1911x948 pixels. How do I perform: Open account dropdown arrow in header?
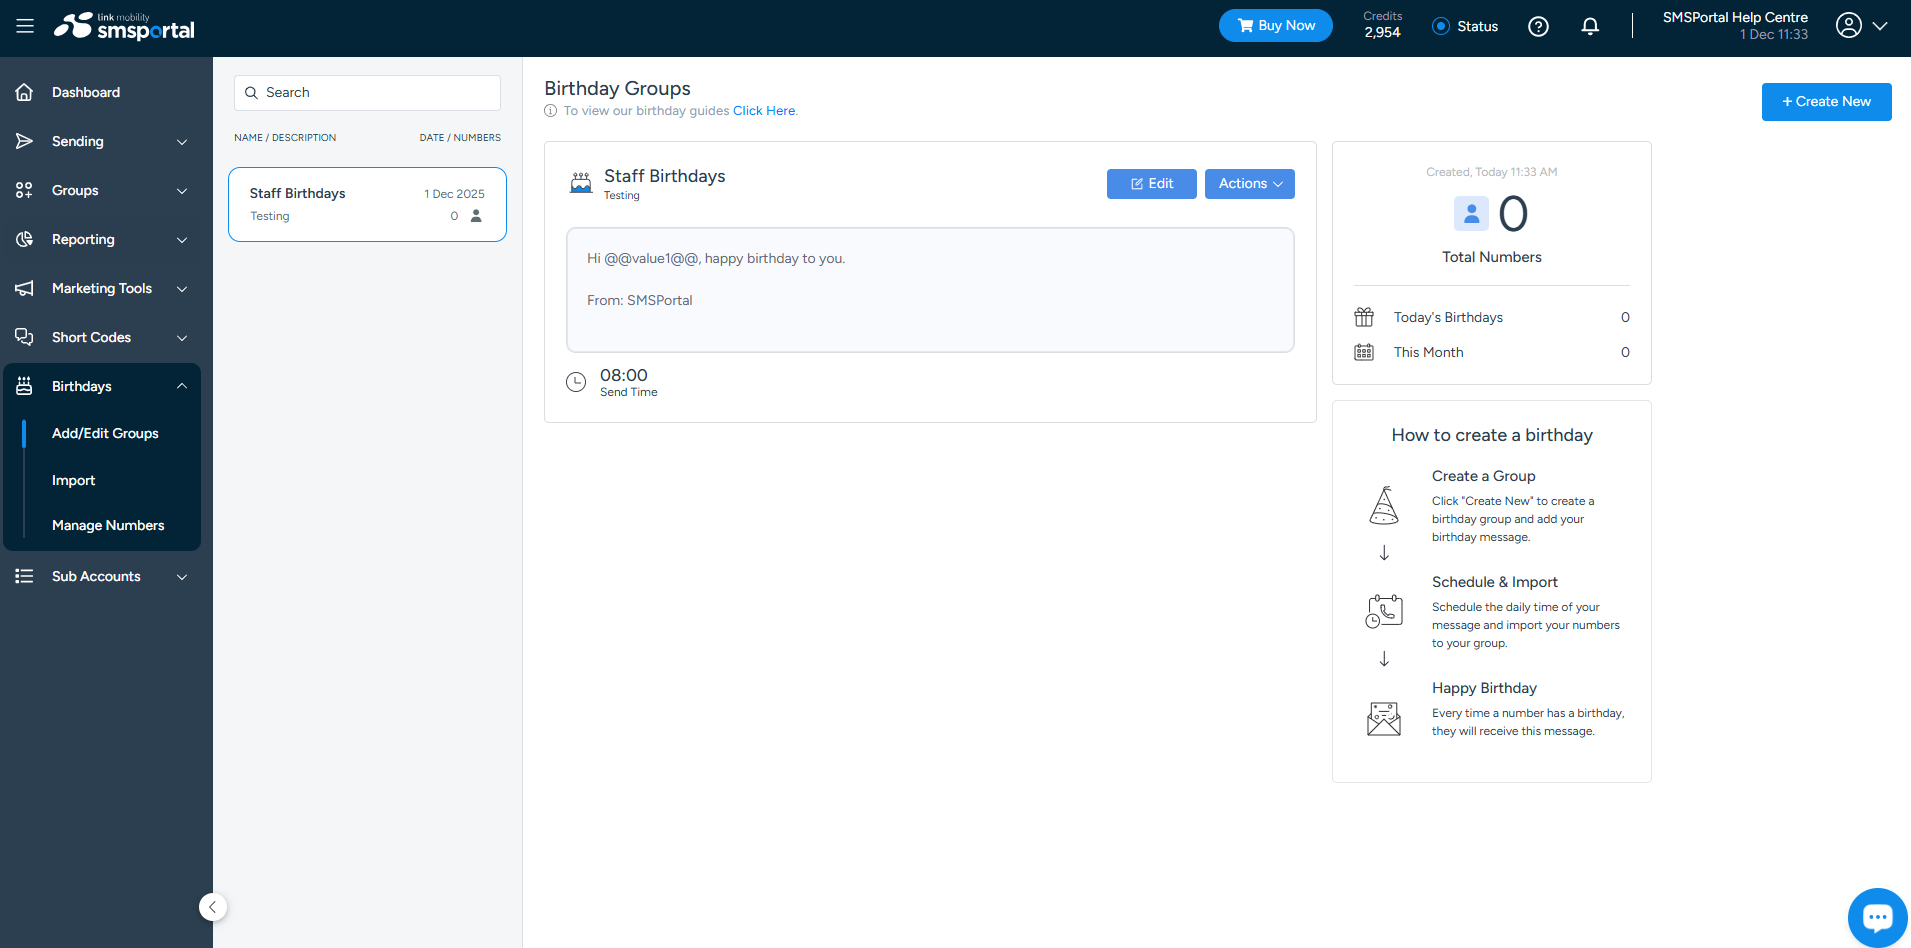[x=1880, y=26]
